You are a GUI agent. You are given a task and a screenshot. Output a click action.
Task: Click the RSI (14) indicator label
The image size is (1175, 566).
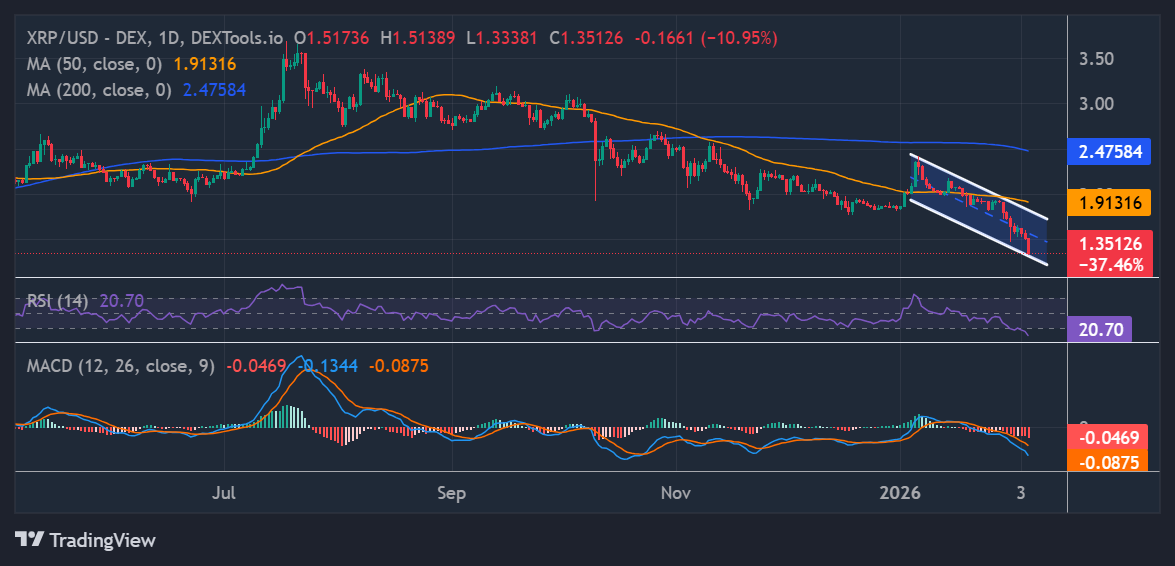click(x=57, y=300)
